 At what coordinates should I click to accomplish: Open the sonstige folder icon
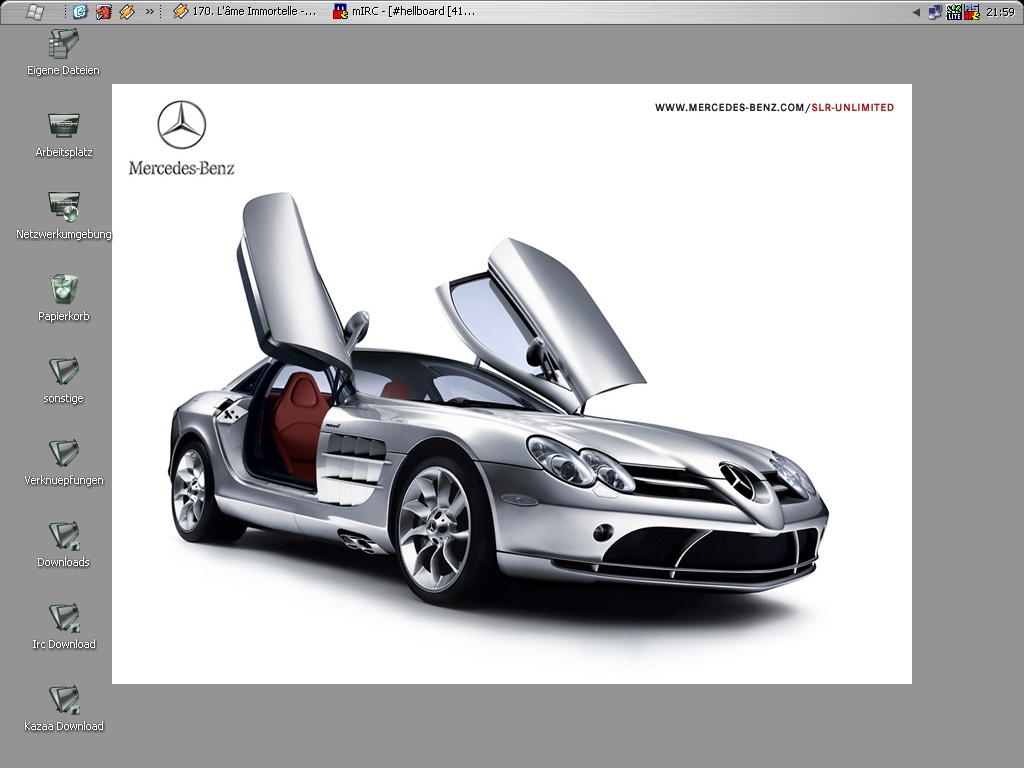coord(63,372)
